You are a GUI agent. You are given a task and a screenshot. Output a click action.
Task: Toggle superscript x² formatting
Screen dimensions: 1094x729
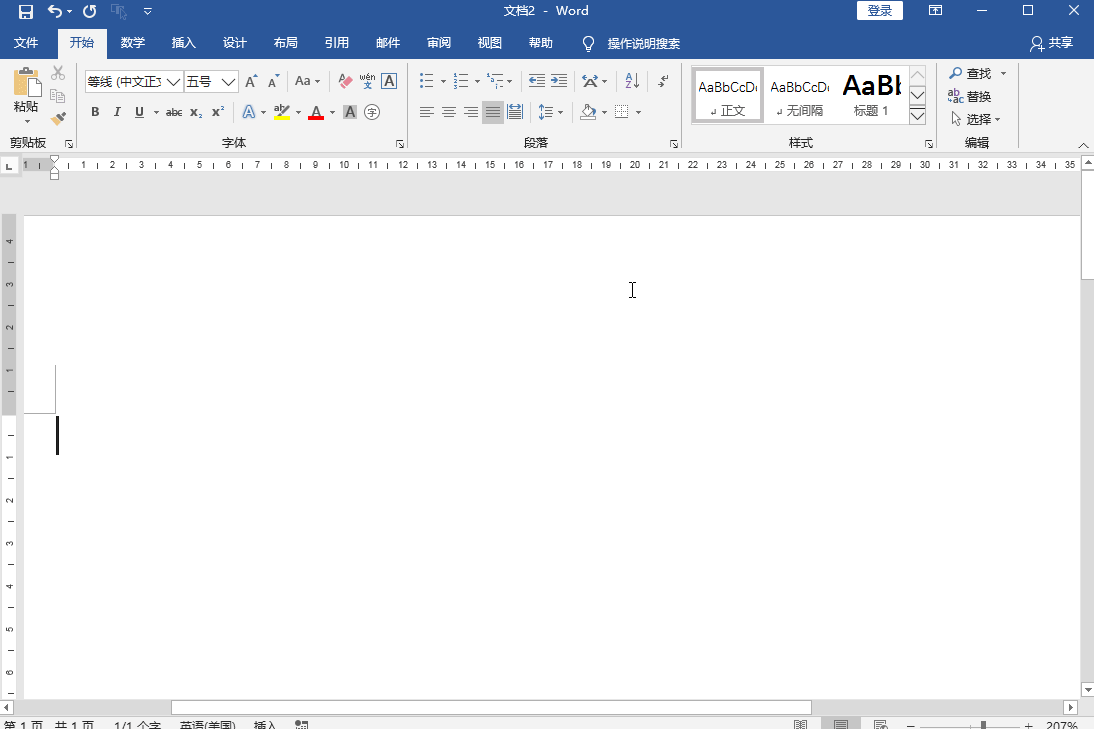218,112
